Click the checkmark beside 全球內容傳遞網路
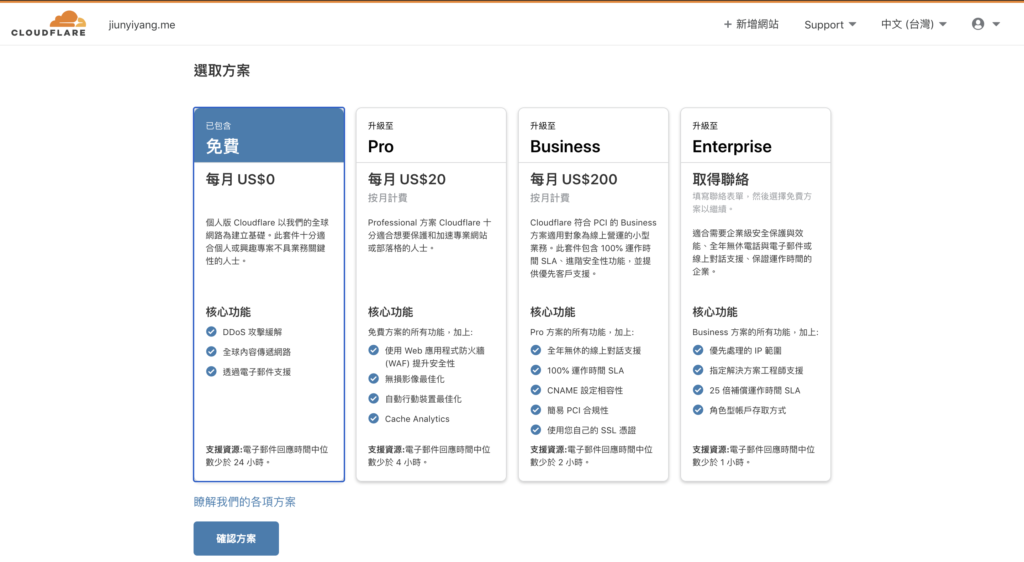Image resolution: width=1024 pixels, height=562 pixels. tap(211, 351)
